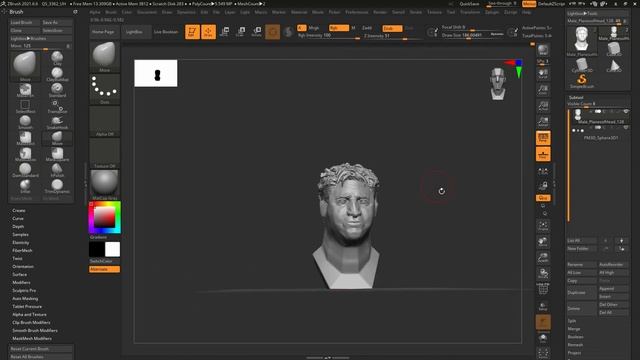Image resolution: width=640 pixels, height=360 pixels.
Task: Click Reset Current Brush
Action: [41, 349]
